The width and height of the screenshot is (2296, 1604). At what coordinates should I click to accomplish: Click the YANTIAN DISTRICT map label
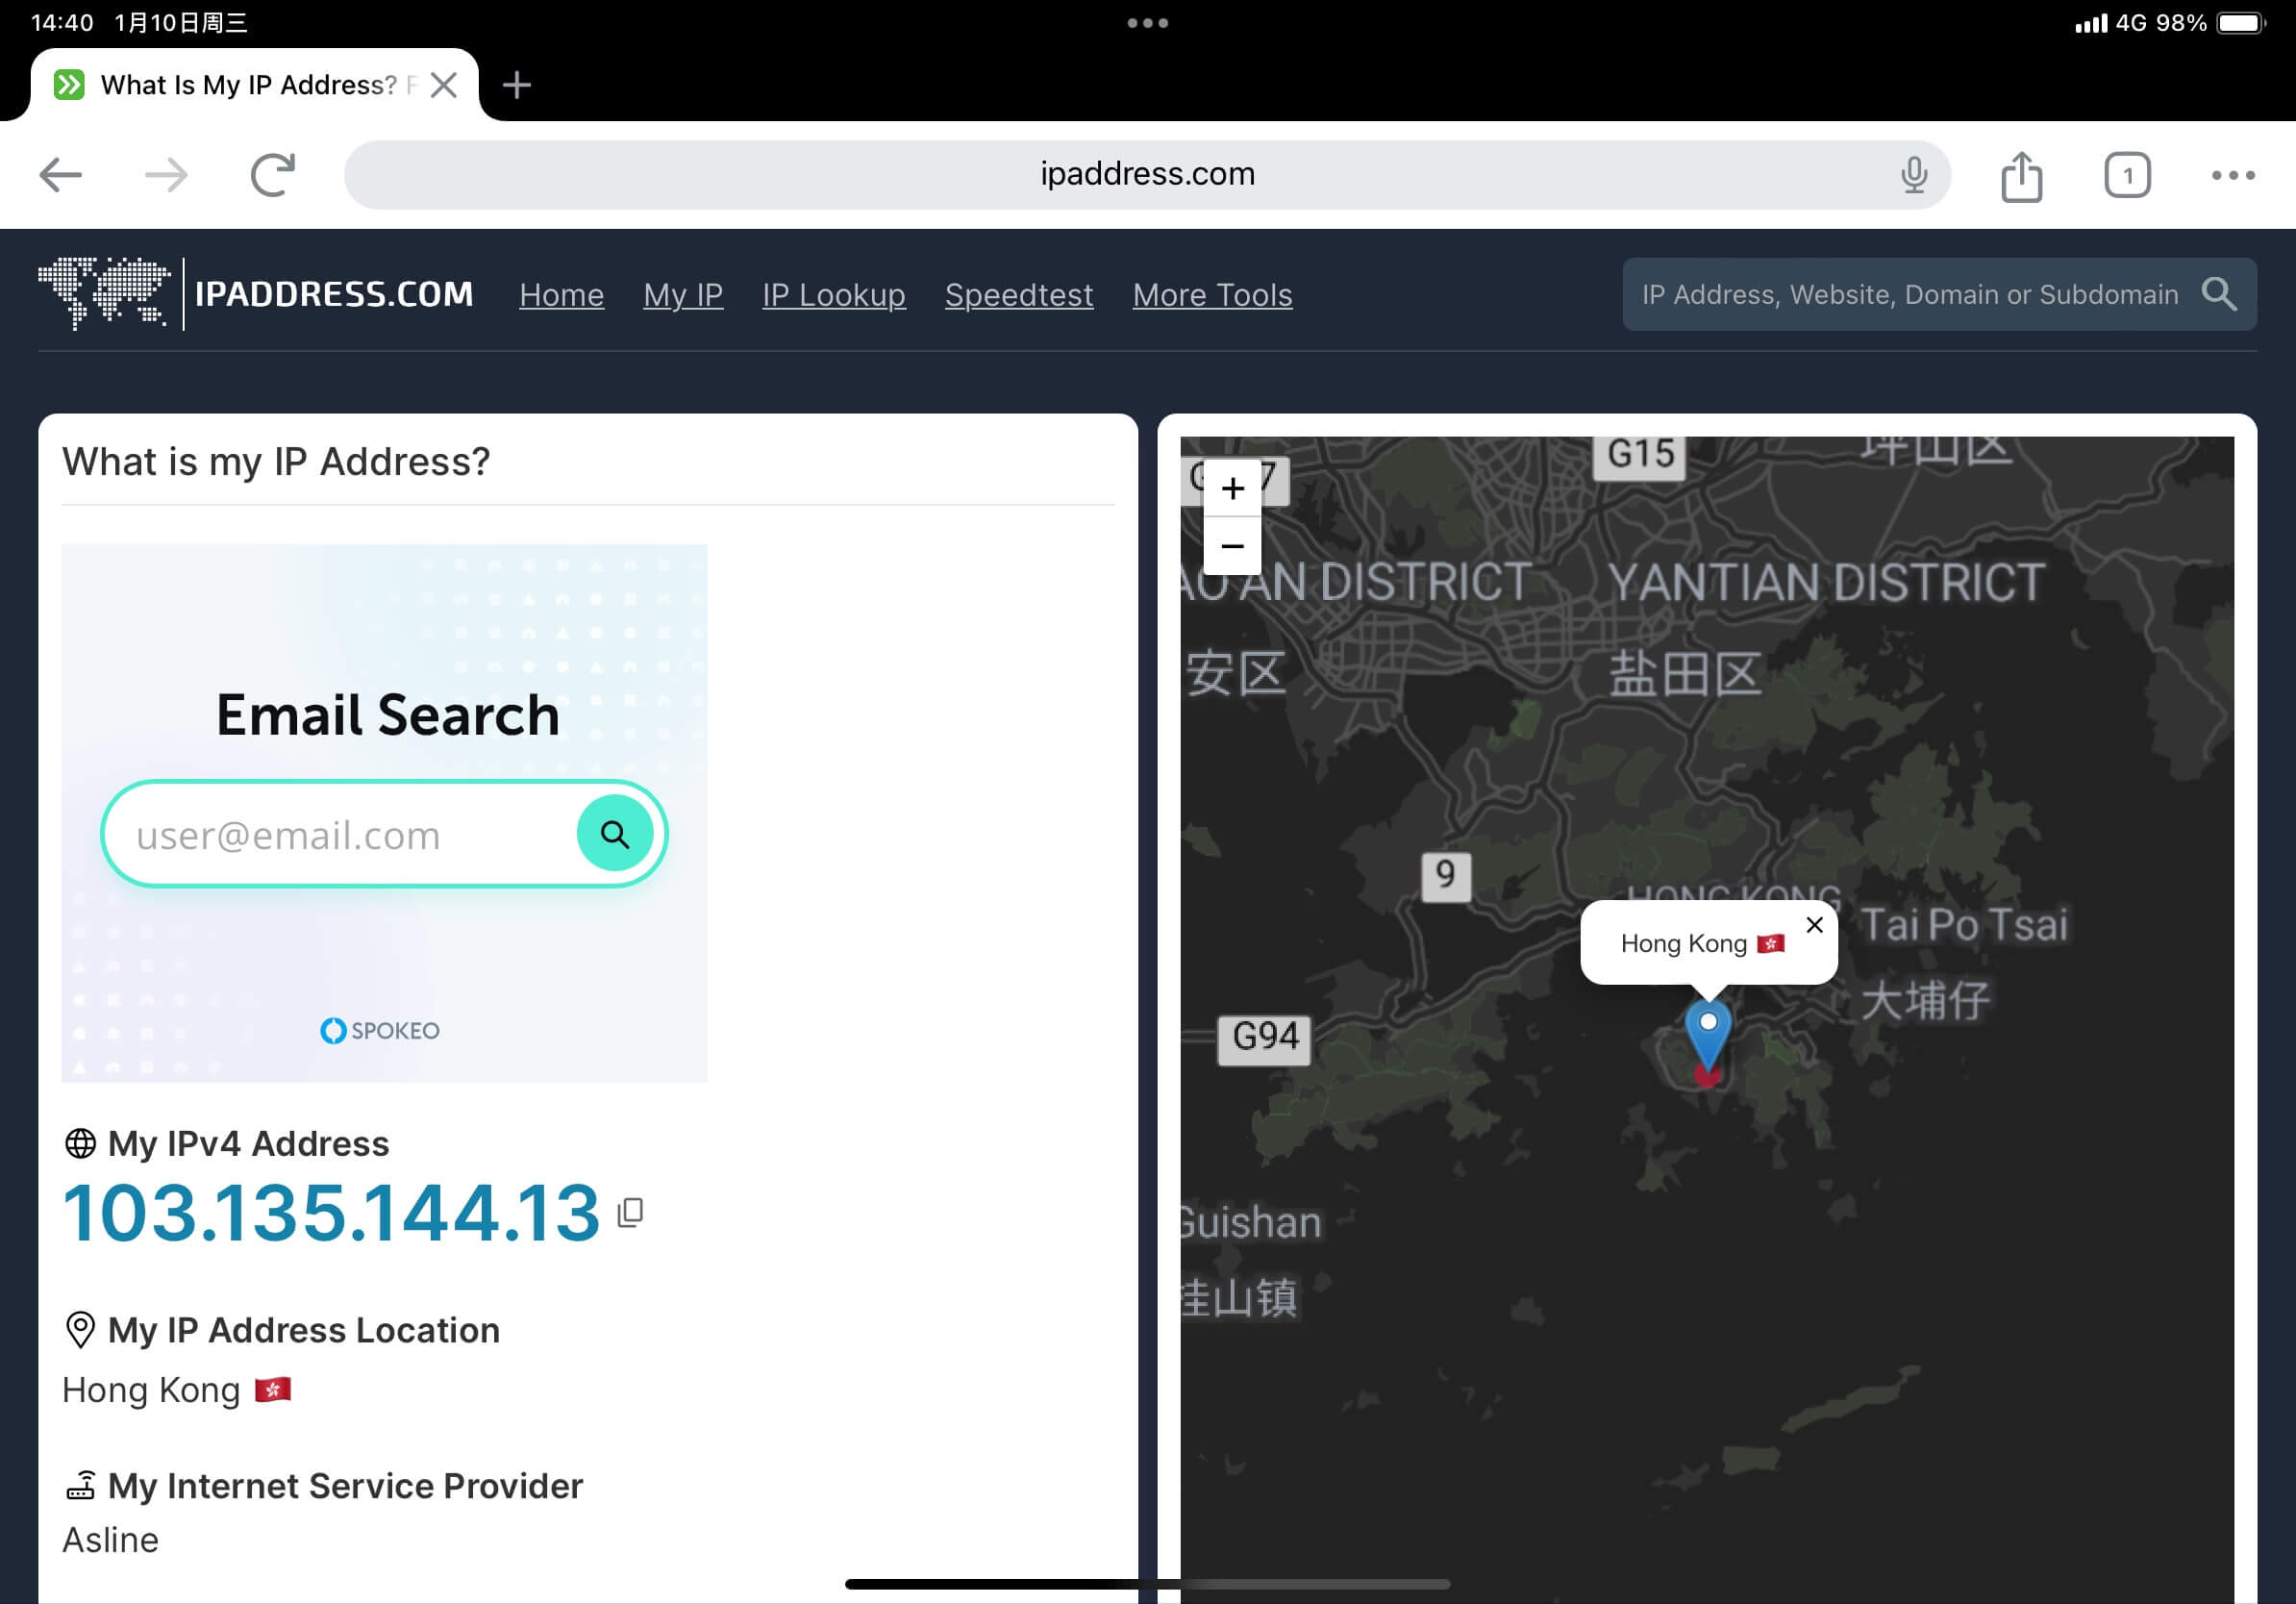click(1826, 583)
